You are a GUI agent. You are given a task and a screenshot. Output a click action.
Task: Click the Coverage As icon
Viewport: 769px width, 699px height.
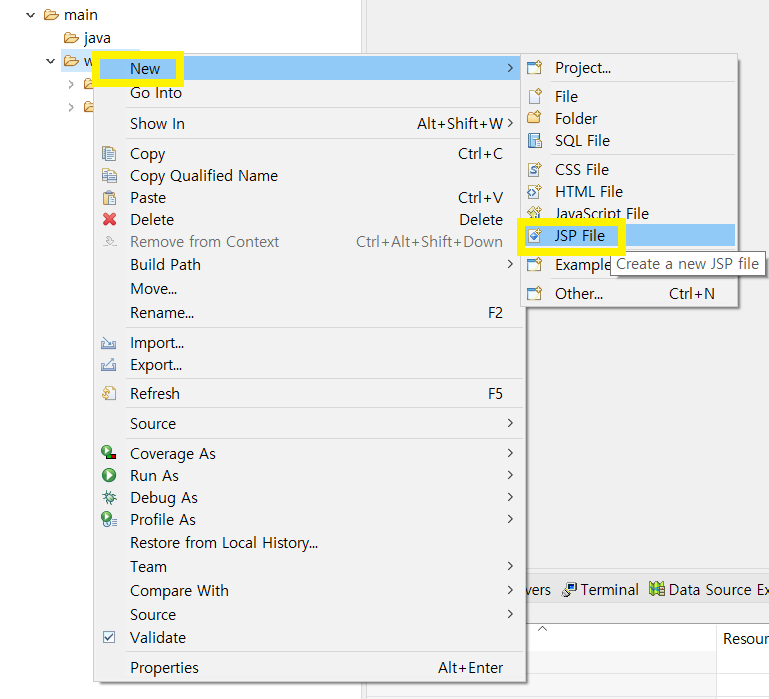tap(108, 452)
